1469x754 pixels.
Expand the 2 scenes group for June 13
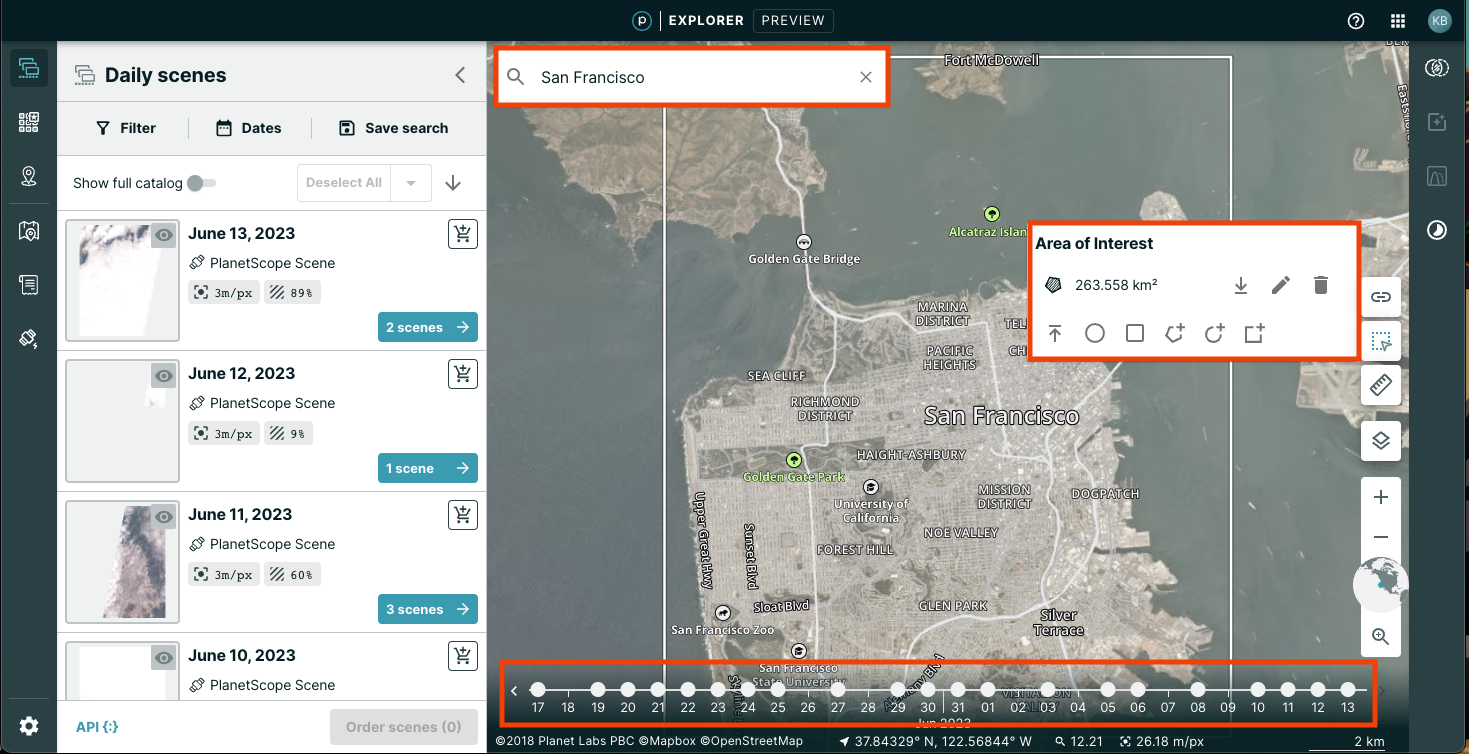(427, 327)
